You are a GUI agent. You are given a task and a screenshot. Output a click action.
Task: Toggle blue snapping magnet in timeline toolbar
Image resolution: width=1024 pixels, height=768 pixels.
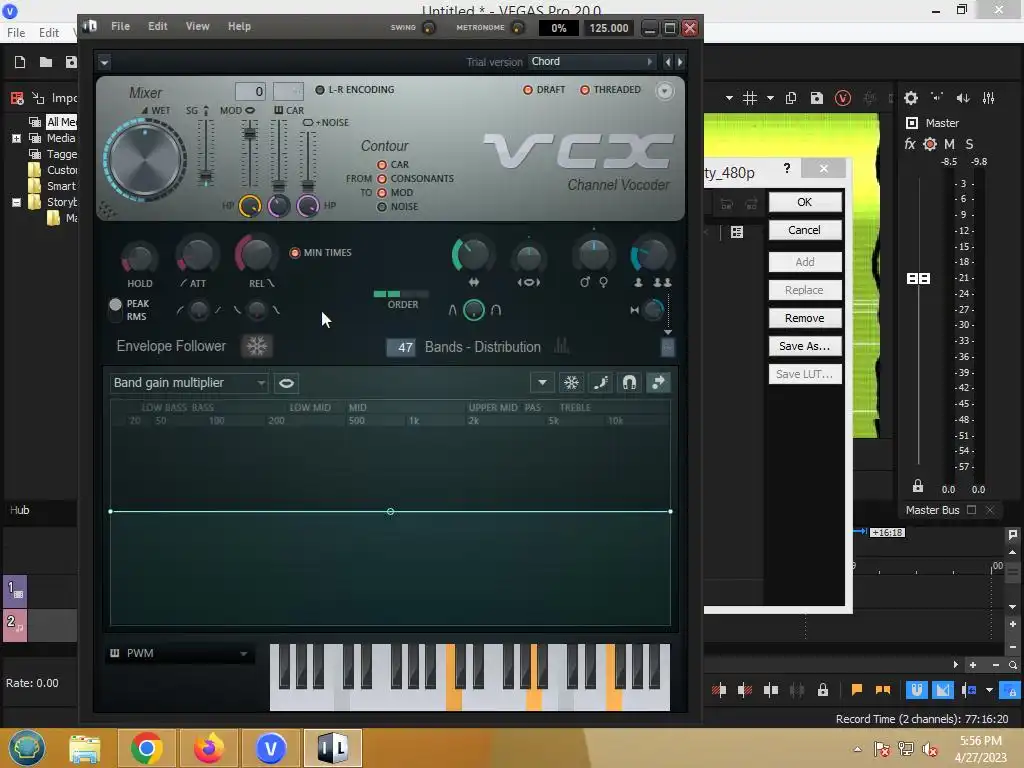point(916,690)
